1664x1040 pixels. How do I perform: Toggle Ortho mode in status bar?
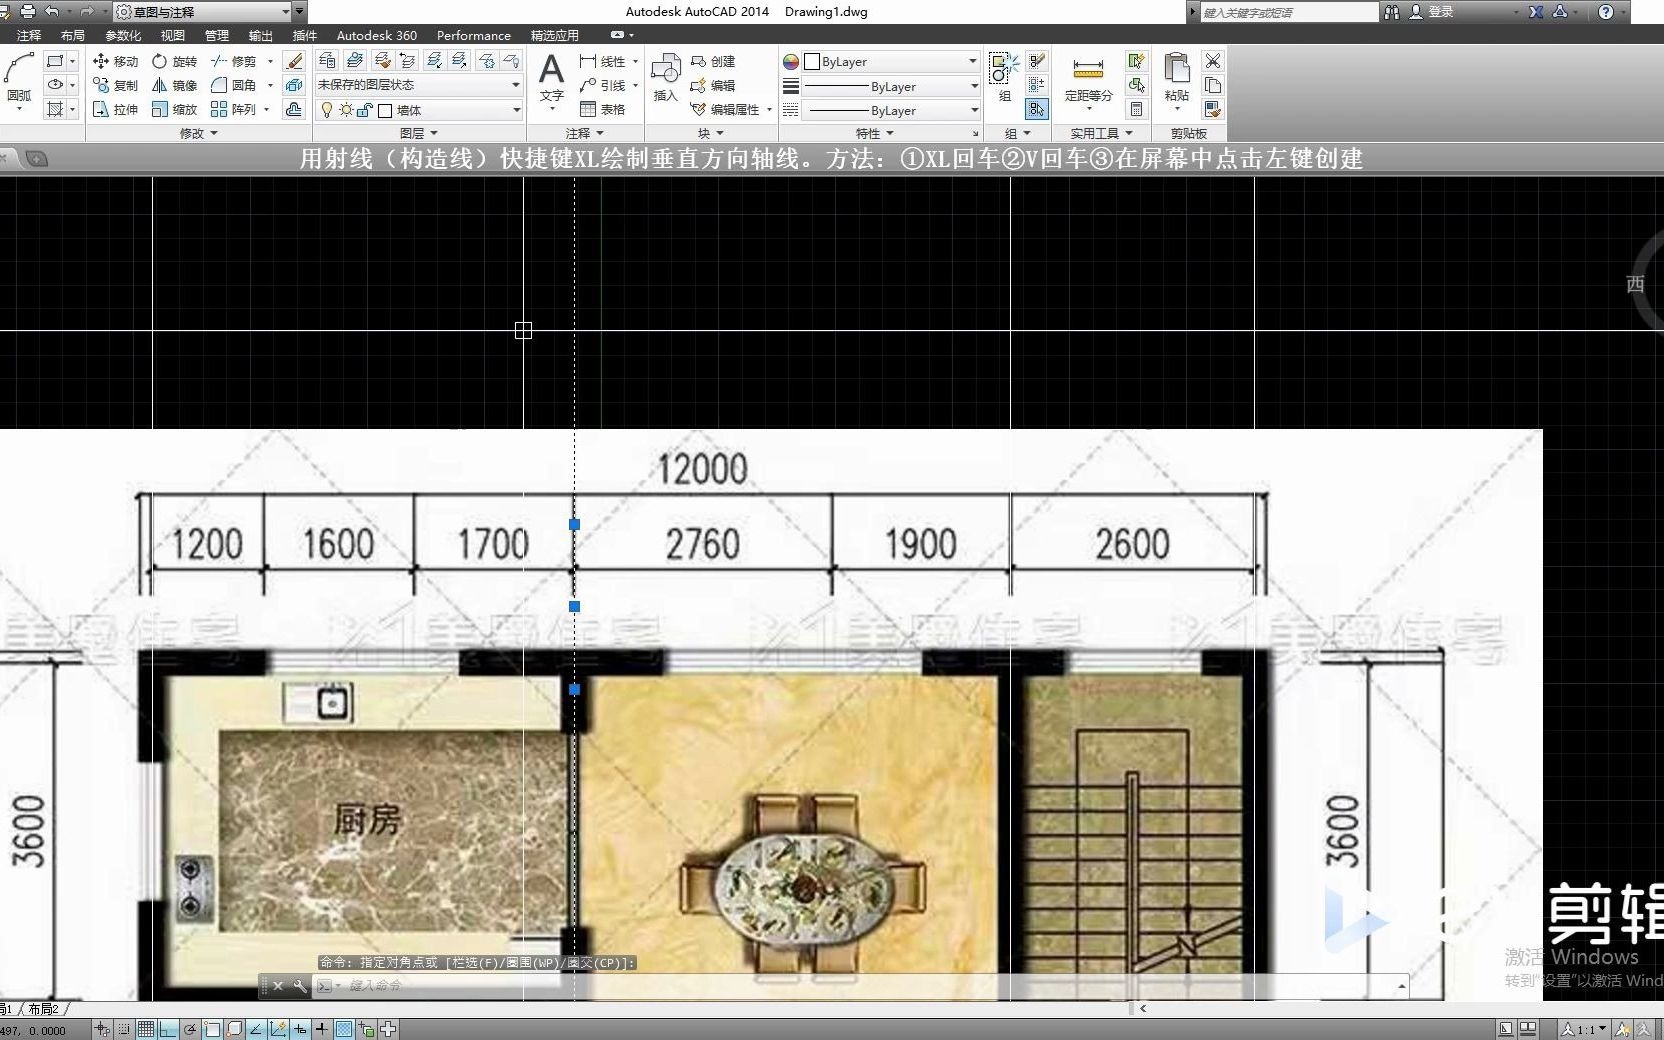(x=168, y=1029)
